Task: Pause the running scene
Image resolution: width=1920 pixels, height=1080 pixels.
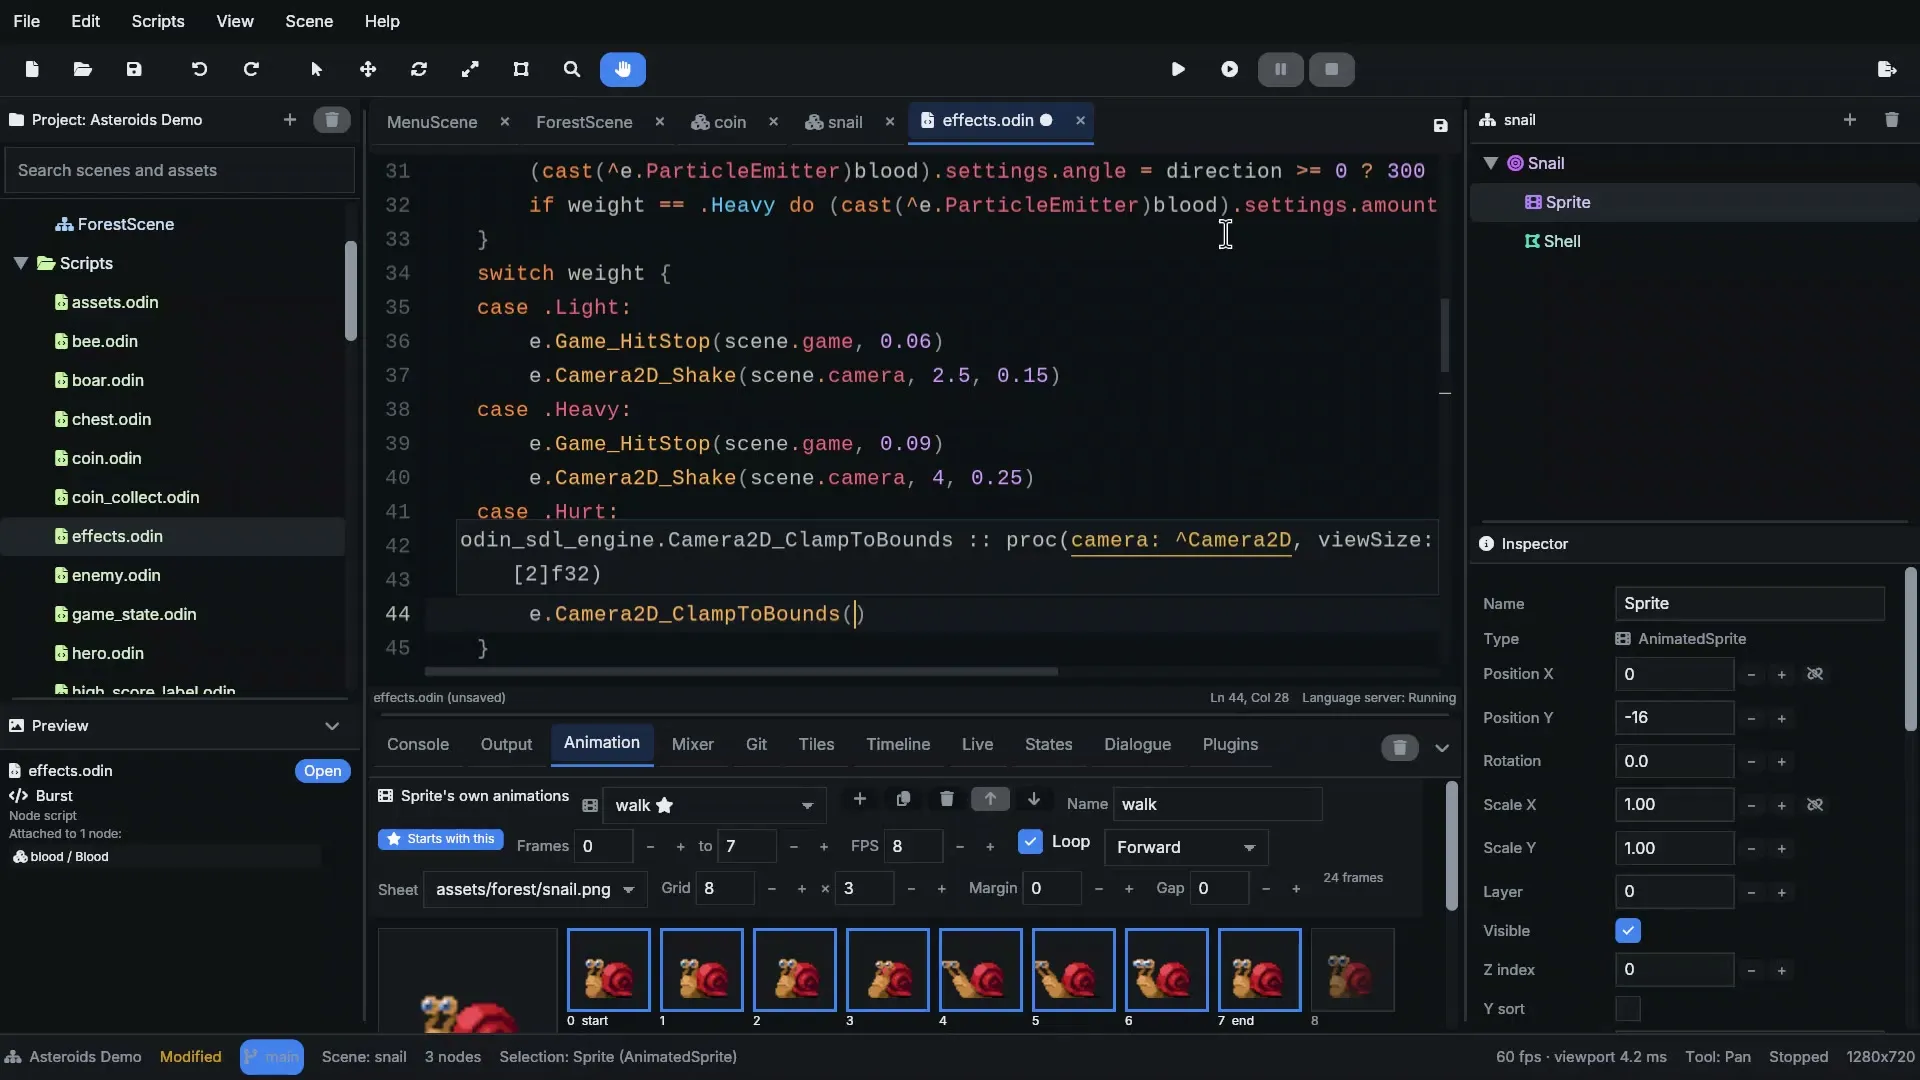Action: pos(1280,69)
